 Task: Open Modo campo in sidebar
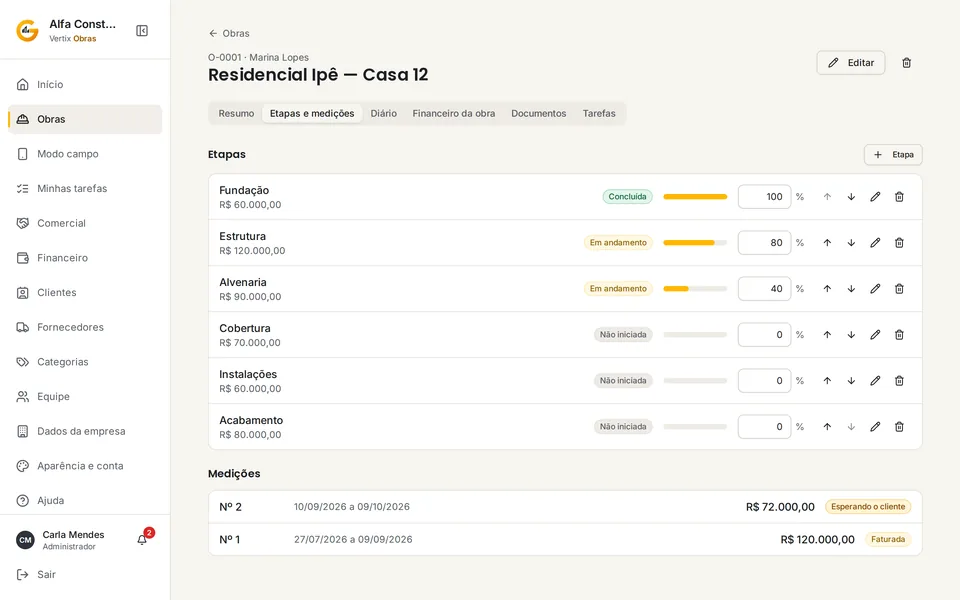[85, 154]
